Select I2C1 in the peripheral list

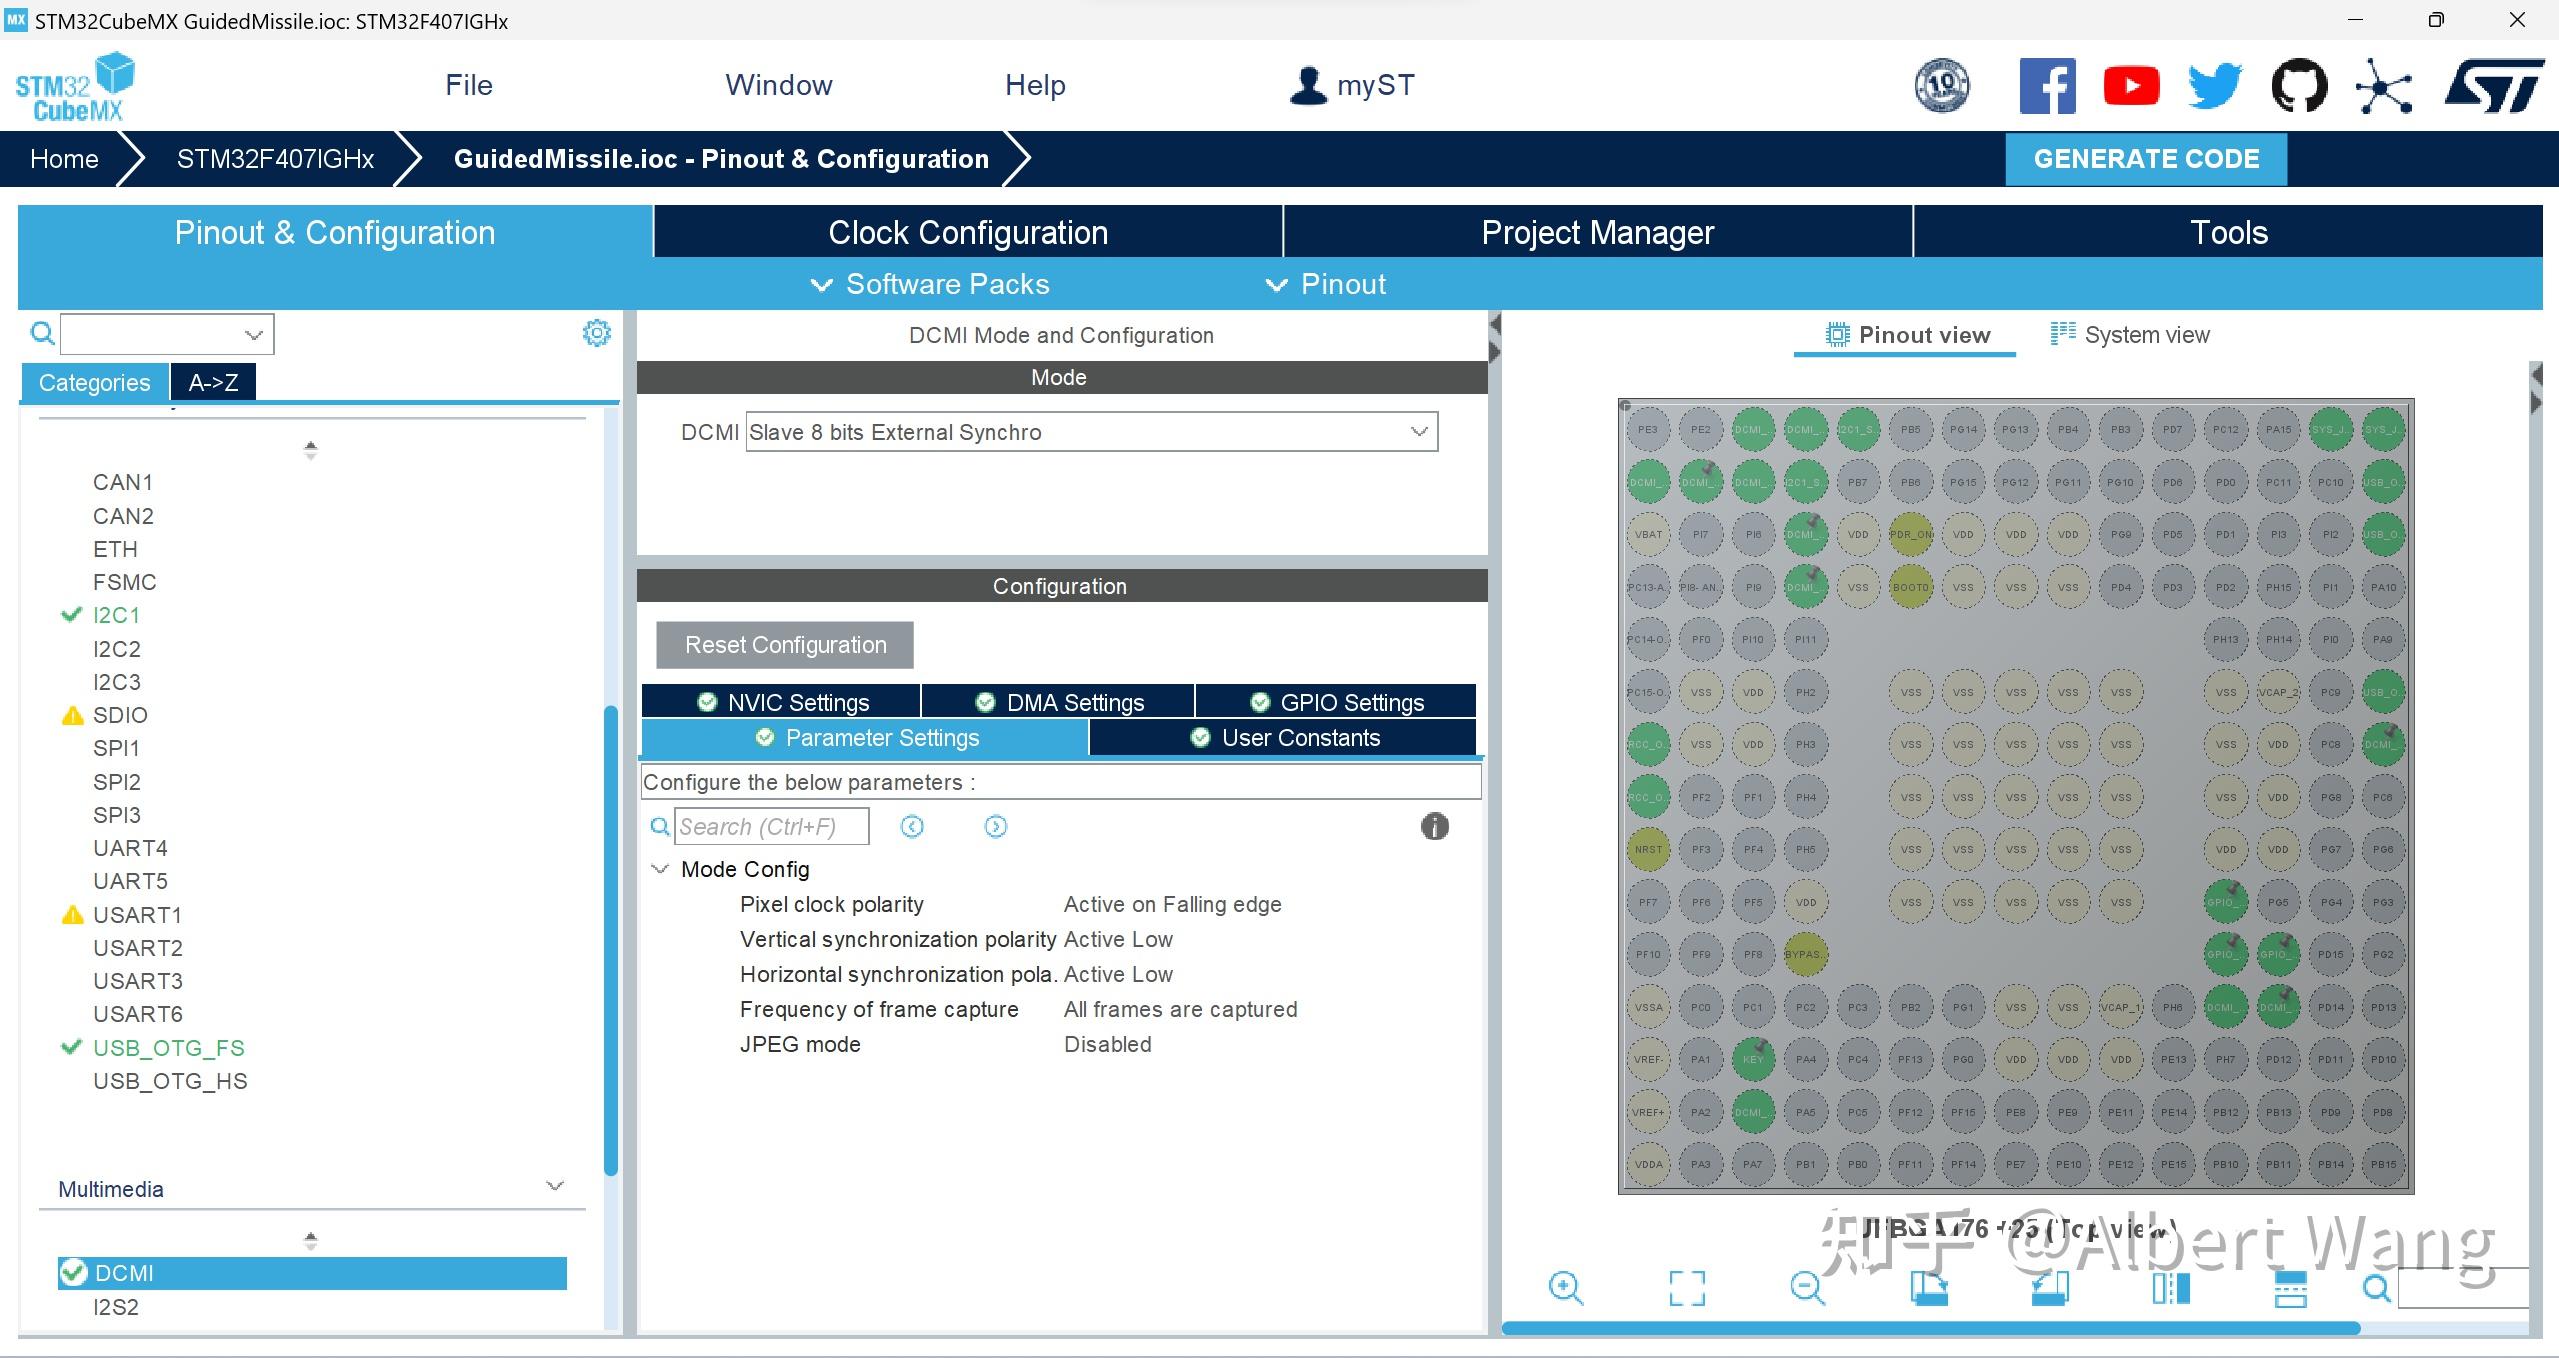pyautogui.click(x=117, y=615)
